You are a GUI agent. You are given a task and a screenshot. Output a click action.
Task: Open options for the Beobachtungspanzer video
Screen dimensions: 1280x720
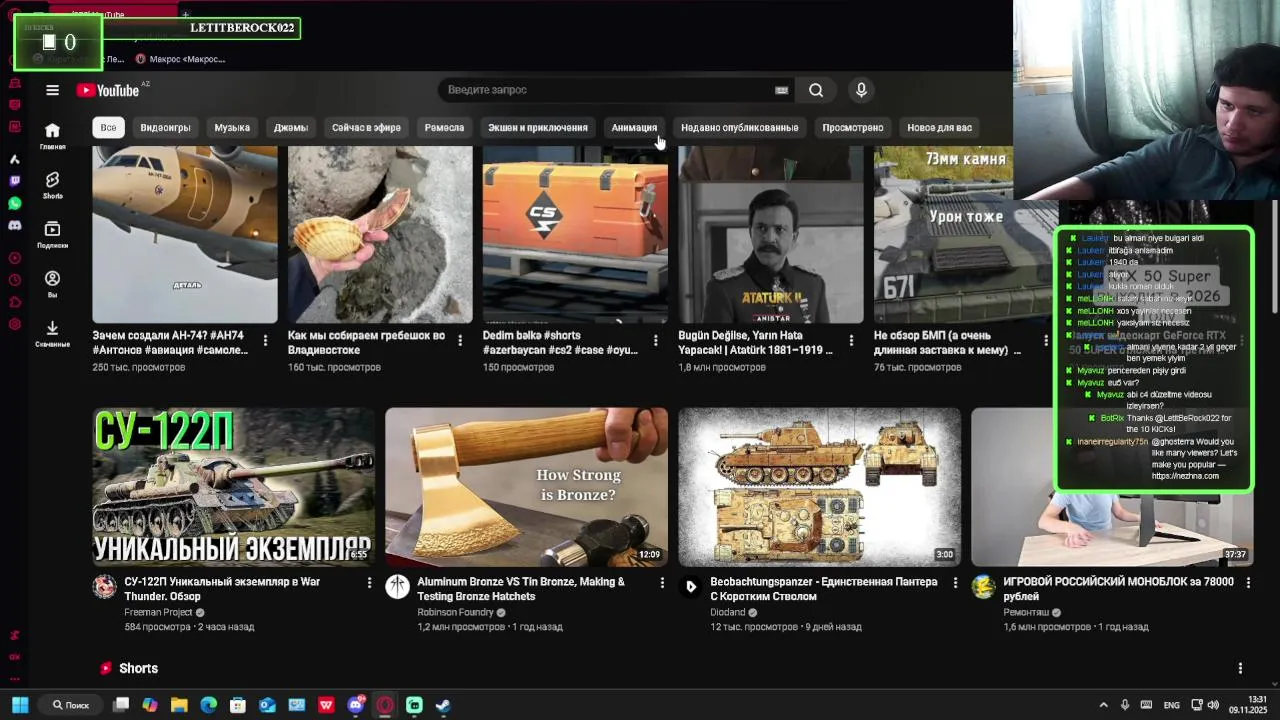tap(955, 582)
